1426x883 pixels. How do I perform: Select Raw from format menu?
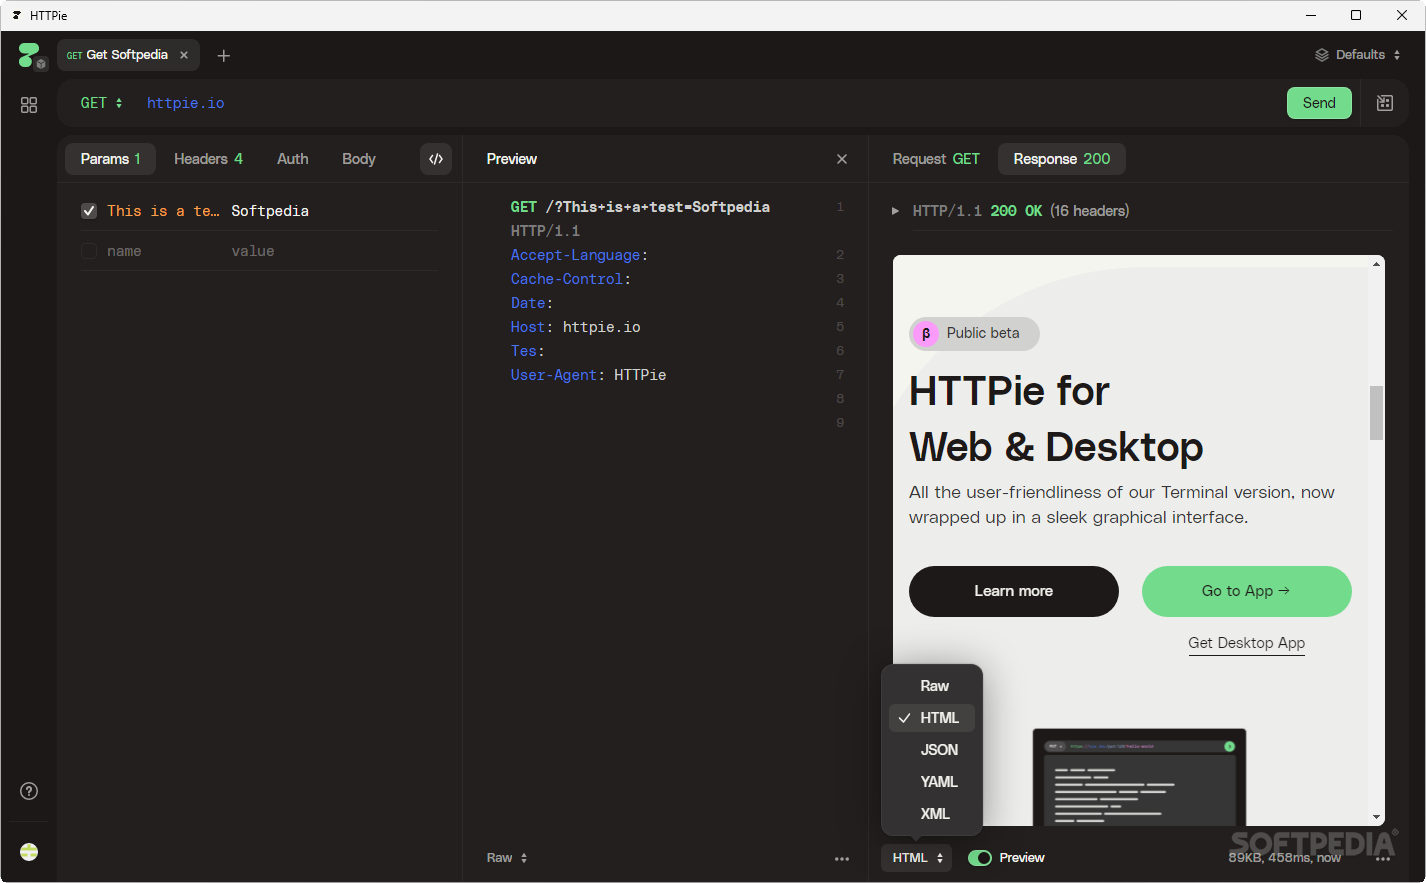click(x=932, y=686)
